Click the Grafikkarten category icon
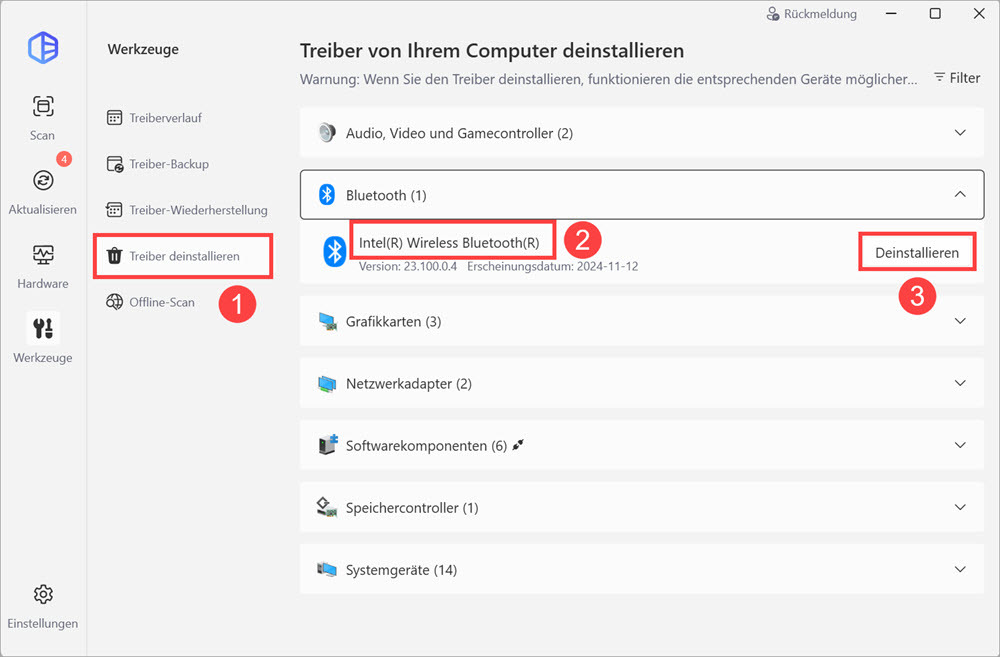The image size is (1000, 657). coord(327,321)
